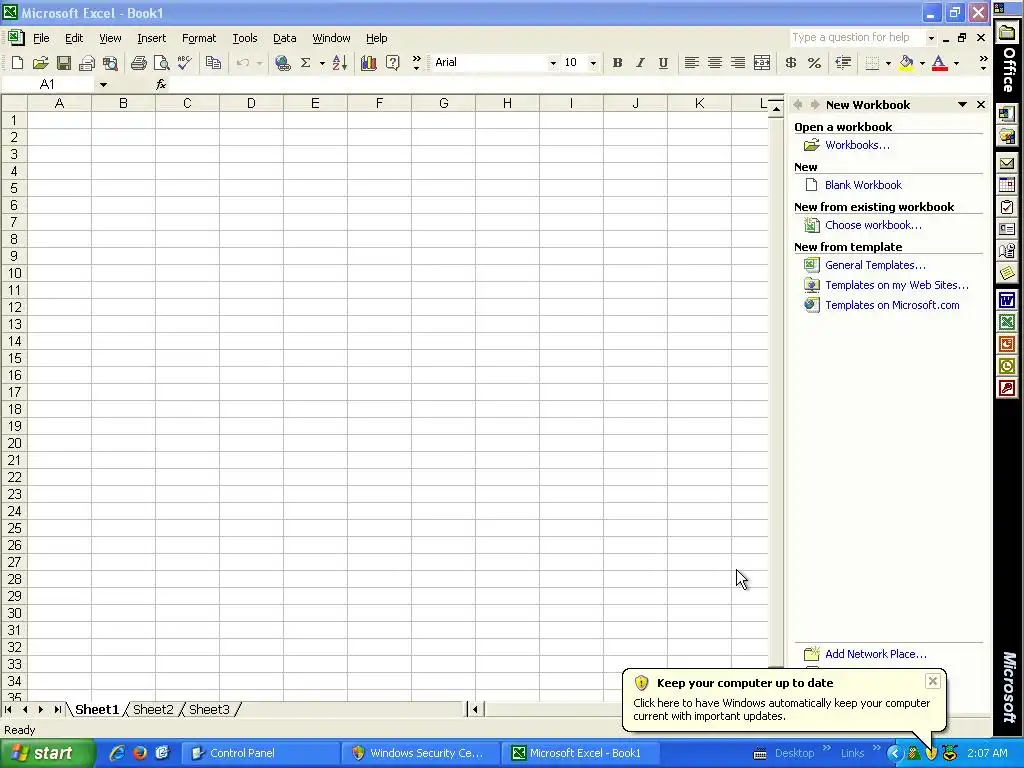The height and width of the screenshot is (768, 1024).
Task: Open the Tools menu
Action: (245, 38)
